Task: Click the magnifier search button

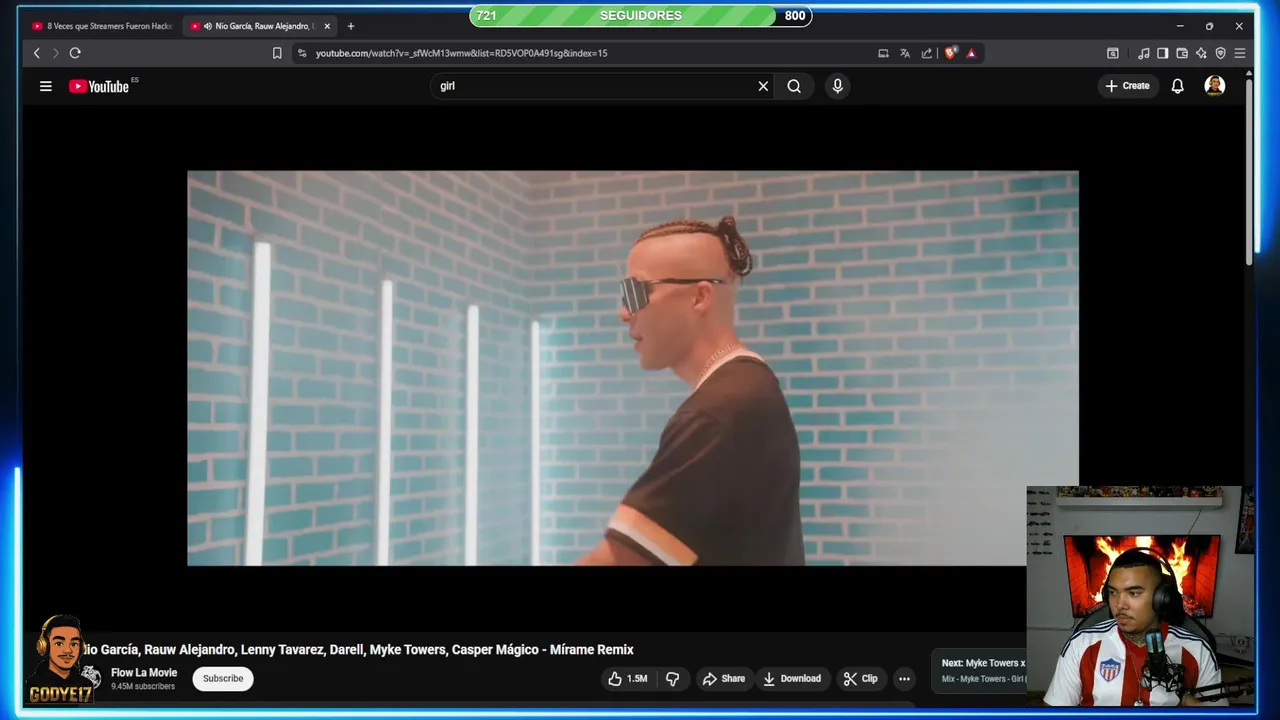Action: tap(794, 86)
